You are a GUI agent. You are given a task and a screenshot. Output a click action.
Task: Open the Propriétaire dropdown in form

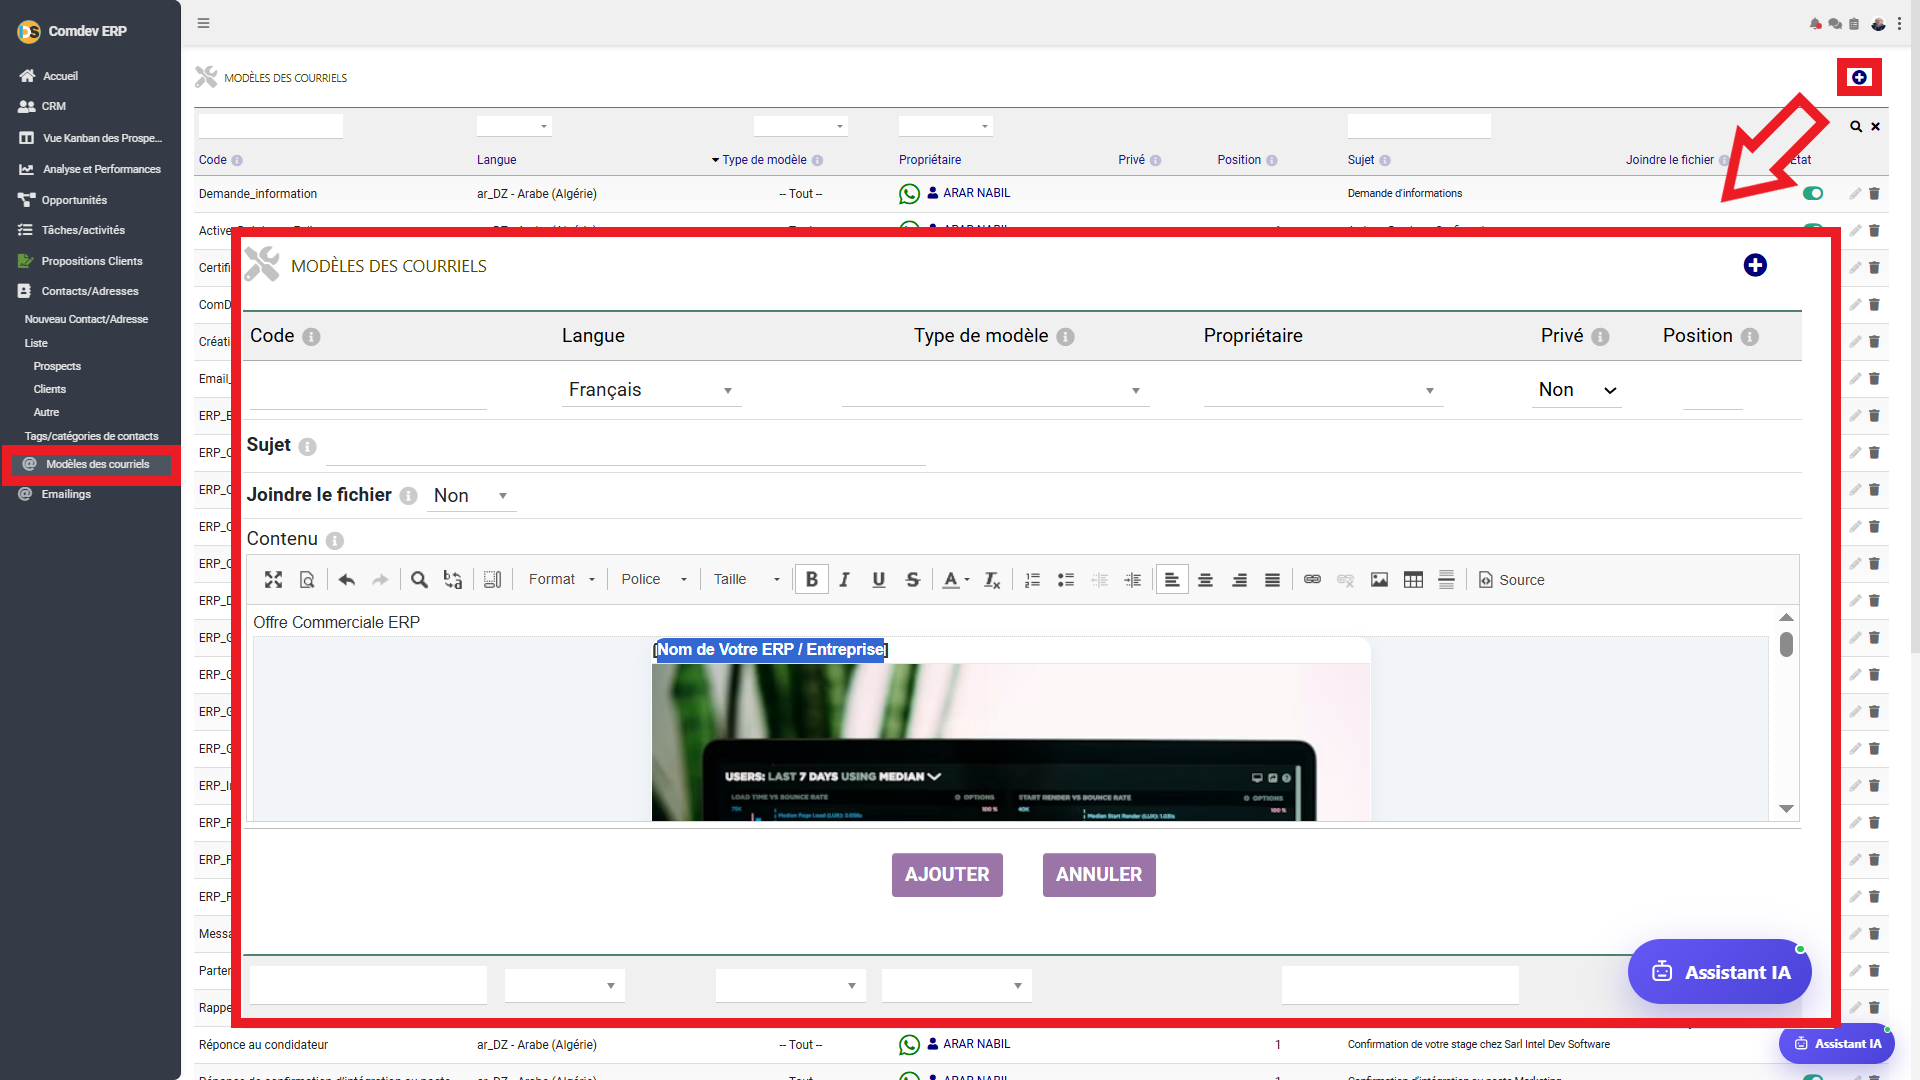point(1322,390)
